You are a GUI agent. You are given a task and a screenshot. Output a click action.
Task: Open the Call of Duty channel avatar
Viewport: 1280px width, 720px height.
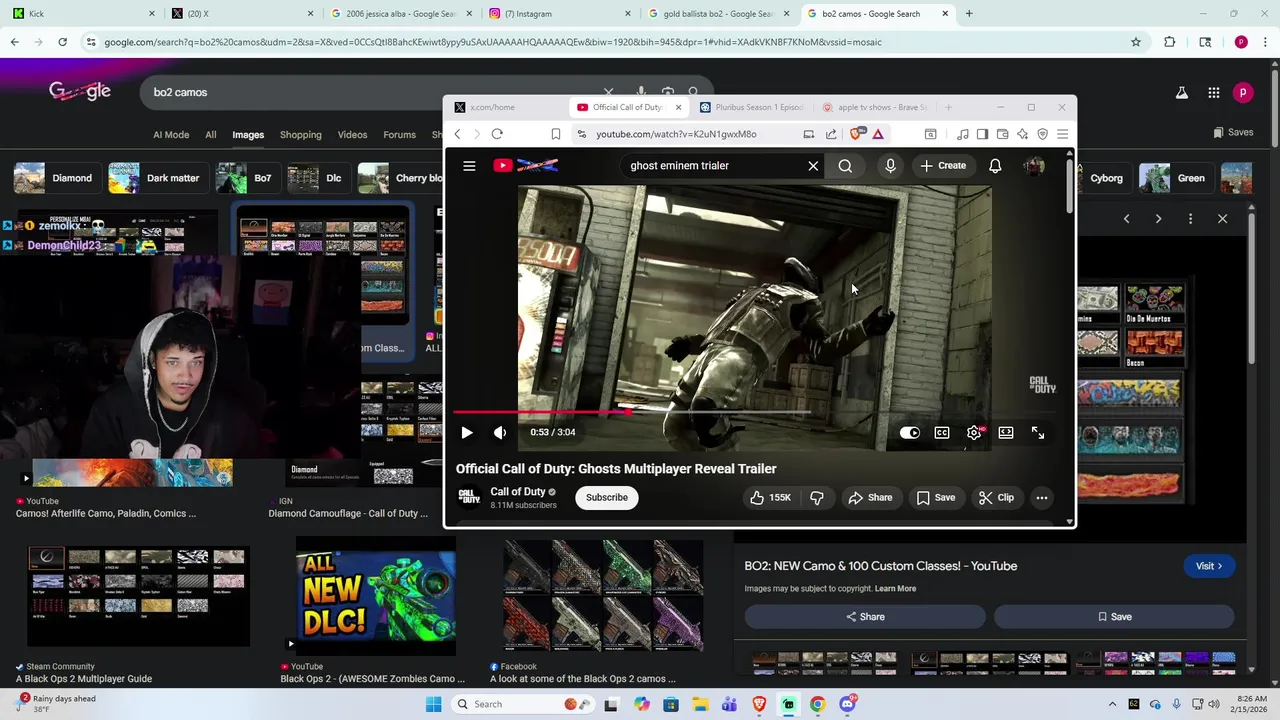[468, 497]
